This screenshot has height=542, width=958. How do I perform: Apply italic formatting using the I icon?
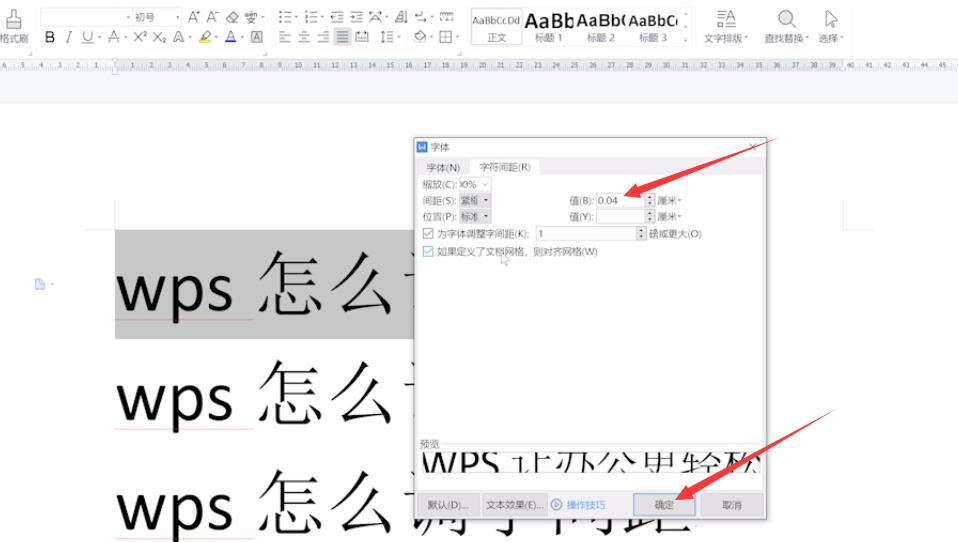68,37
